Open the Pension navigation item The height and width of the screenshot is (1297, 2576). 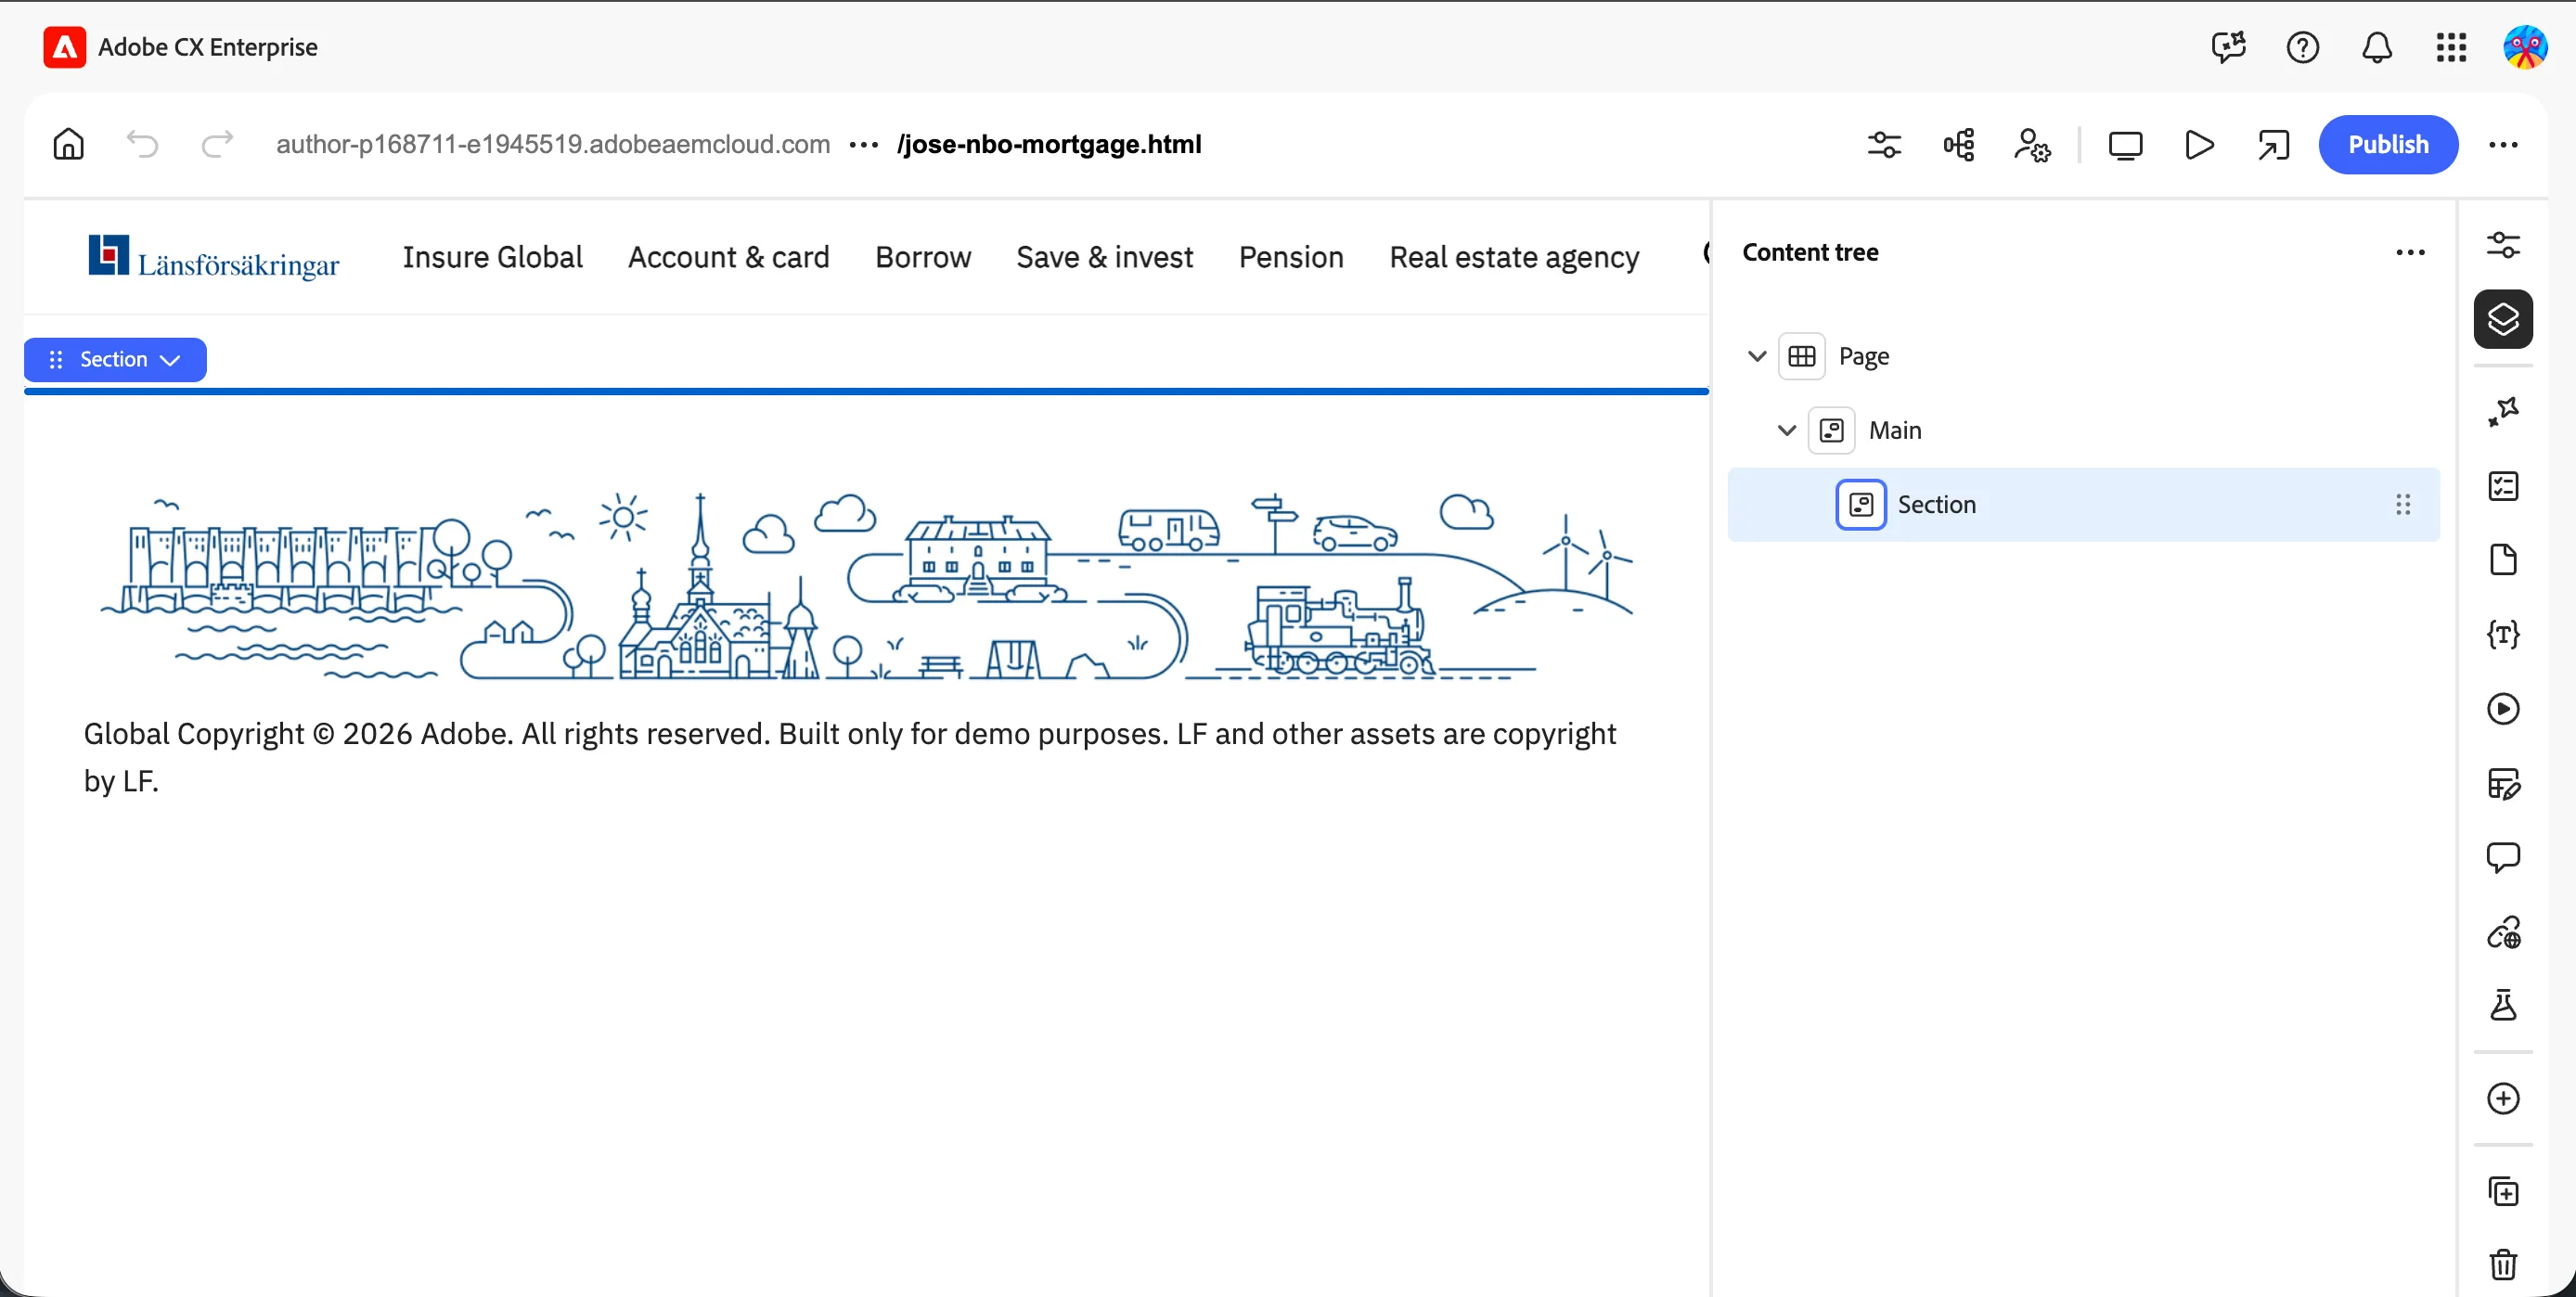click(1291, 257)
